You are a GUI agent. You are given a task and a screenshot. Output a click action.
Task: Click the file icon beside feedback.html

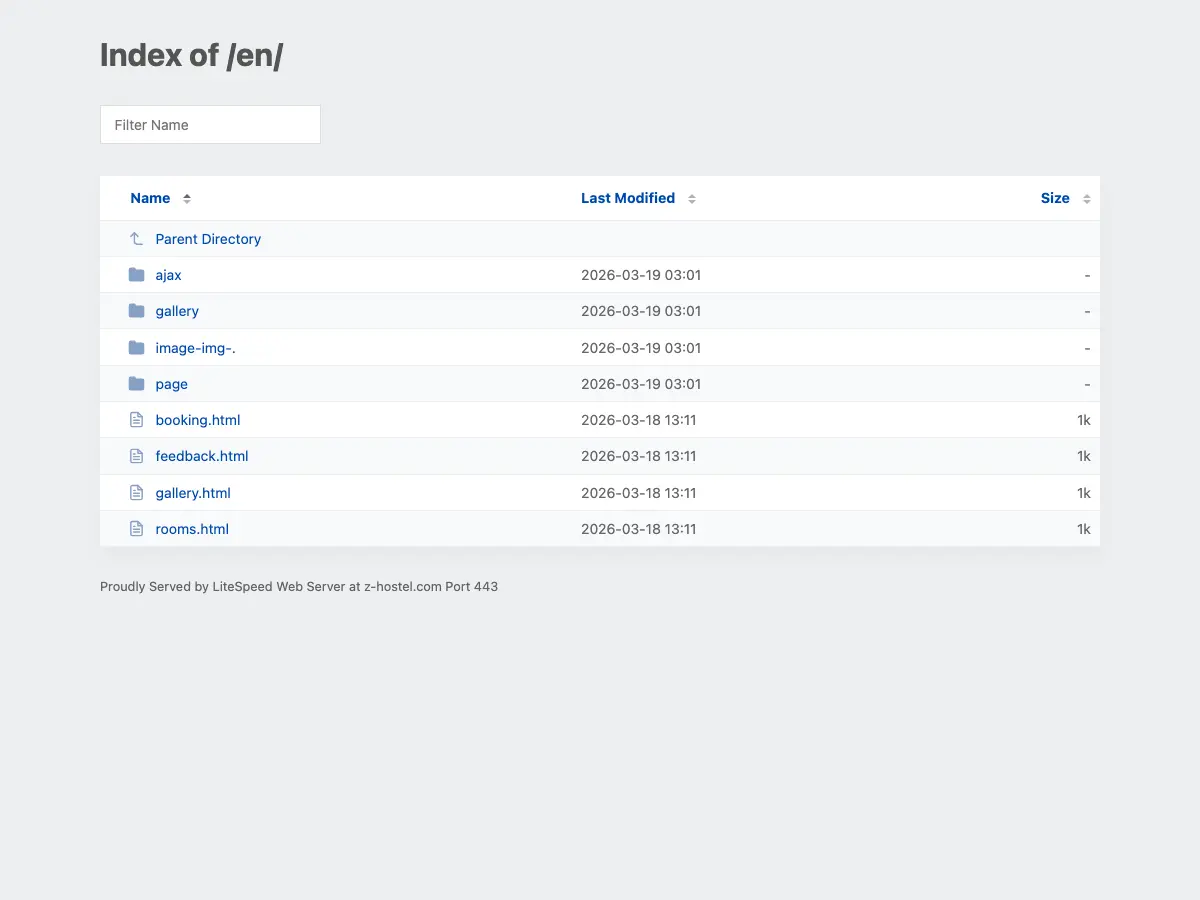pyautogui.click(x=137, y=456)
